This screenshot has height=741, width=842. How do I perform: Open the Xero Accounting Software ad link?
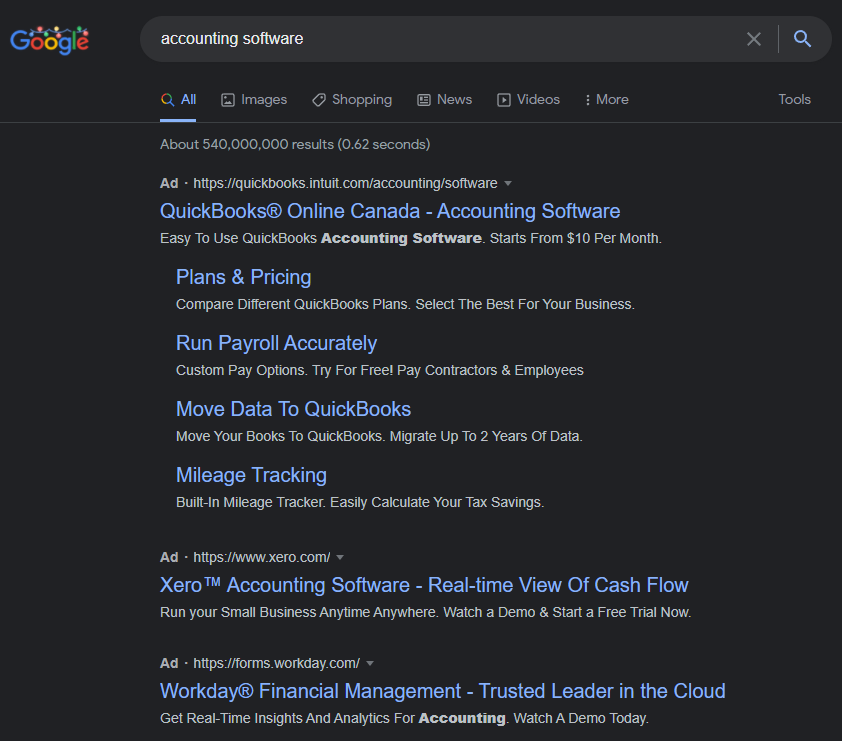[424, 585]
